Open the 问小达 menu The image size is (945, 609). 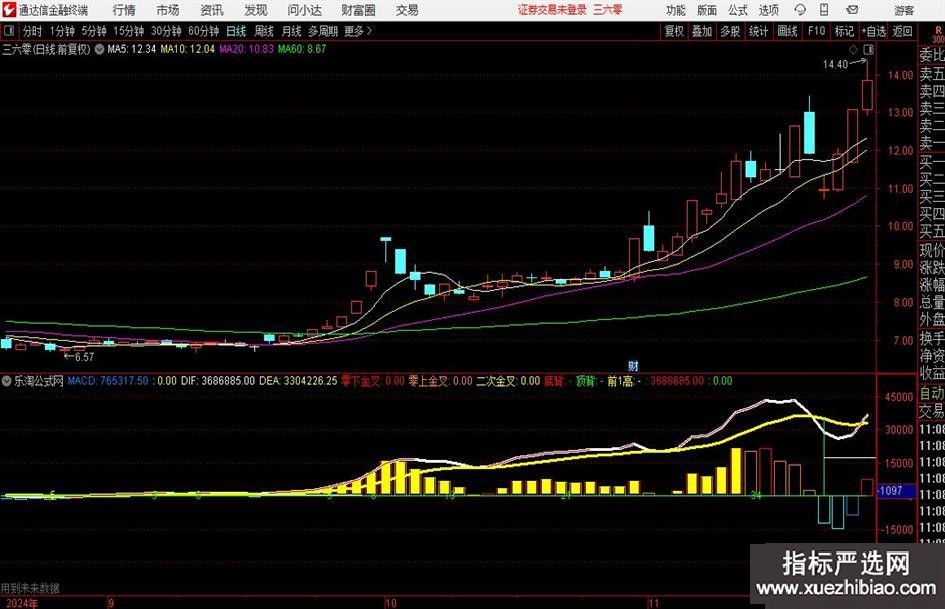(304, 10)
